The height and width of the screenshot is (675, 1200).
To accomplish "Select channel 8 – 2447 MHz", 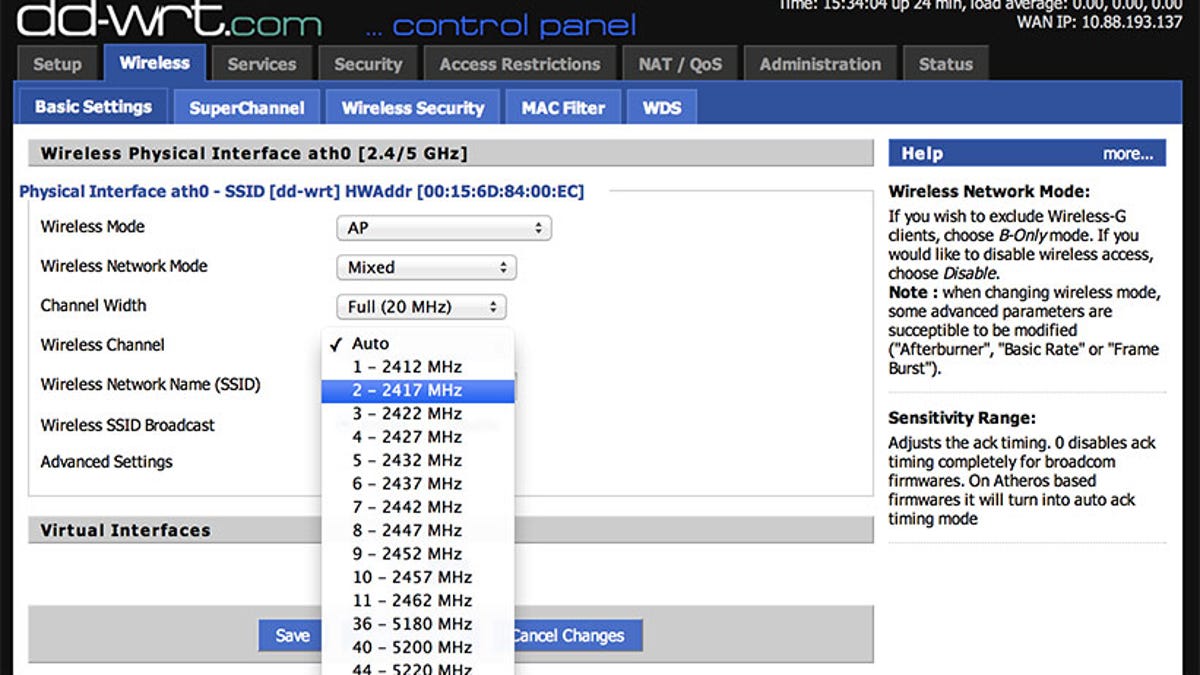I will [x=418, y=530].
